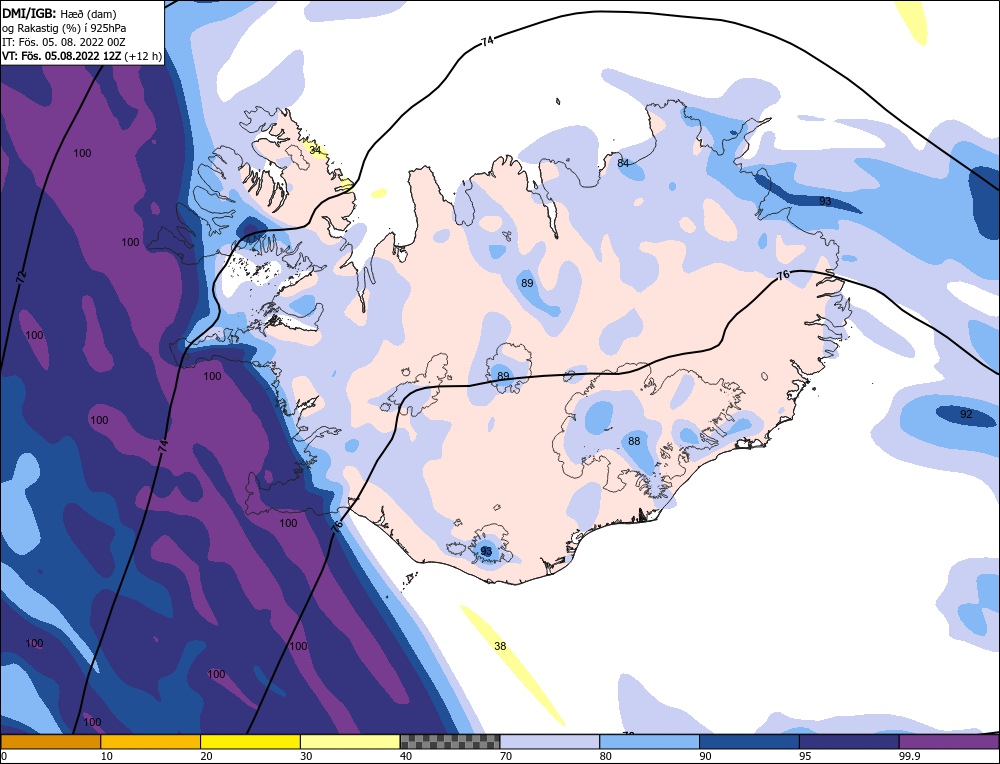Click the "92" value in the dark blue oval
1000x764 pixels.
coord(966,415)
